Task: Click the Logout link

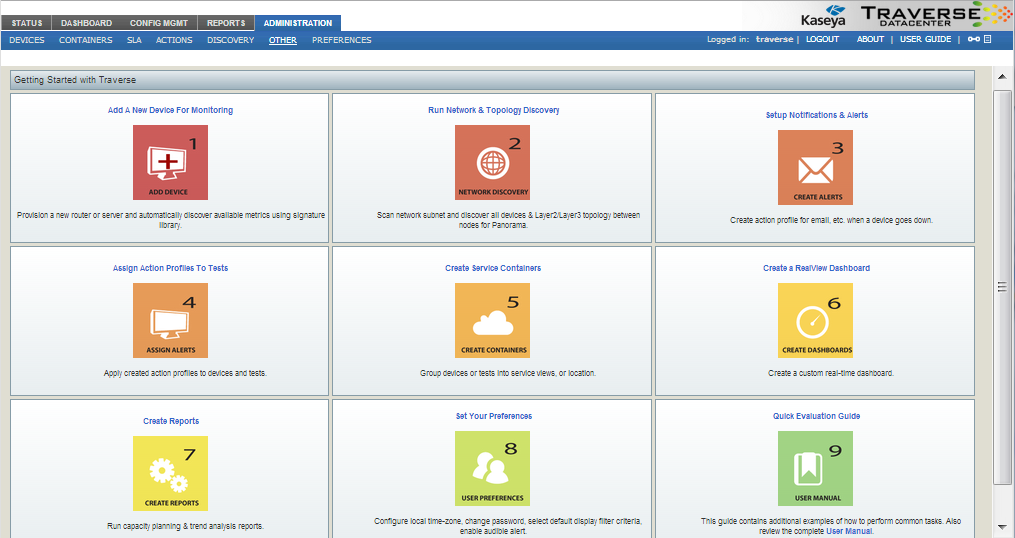Action: 822,40
